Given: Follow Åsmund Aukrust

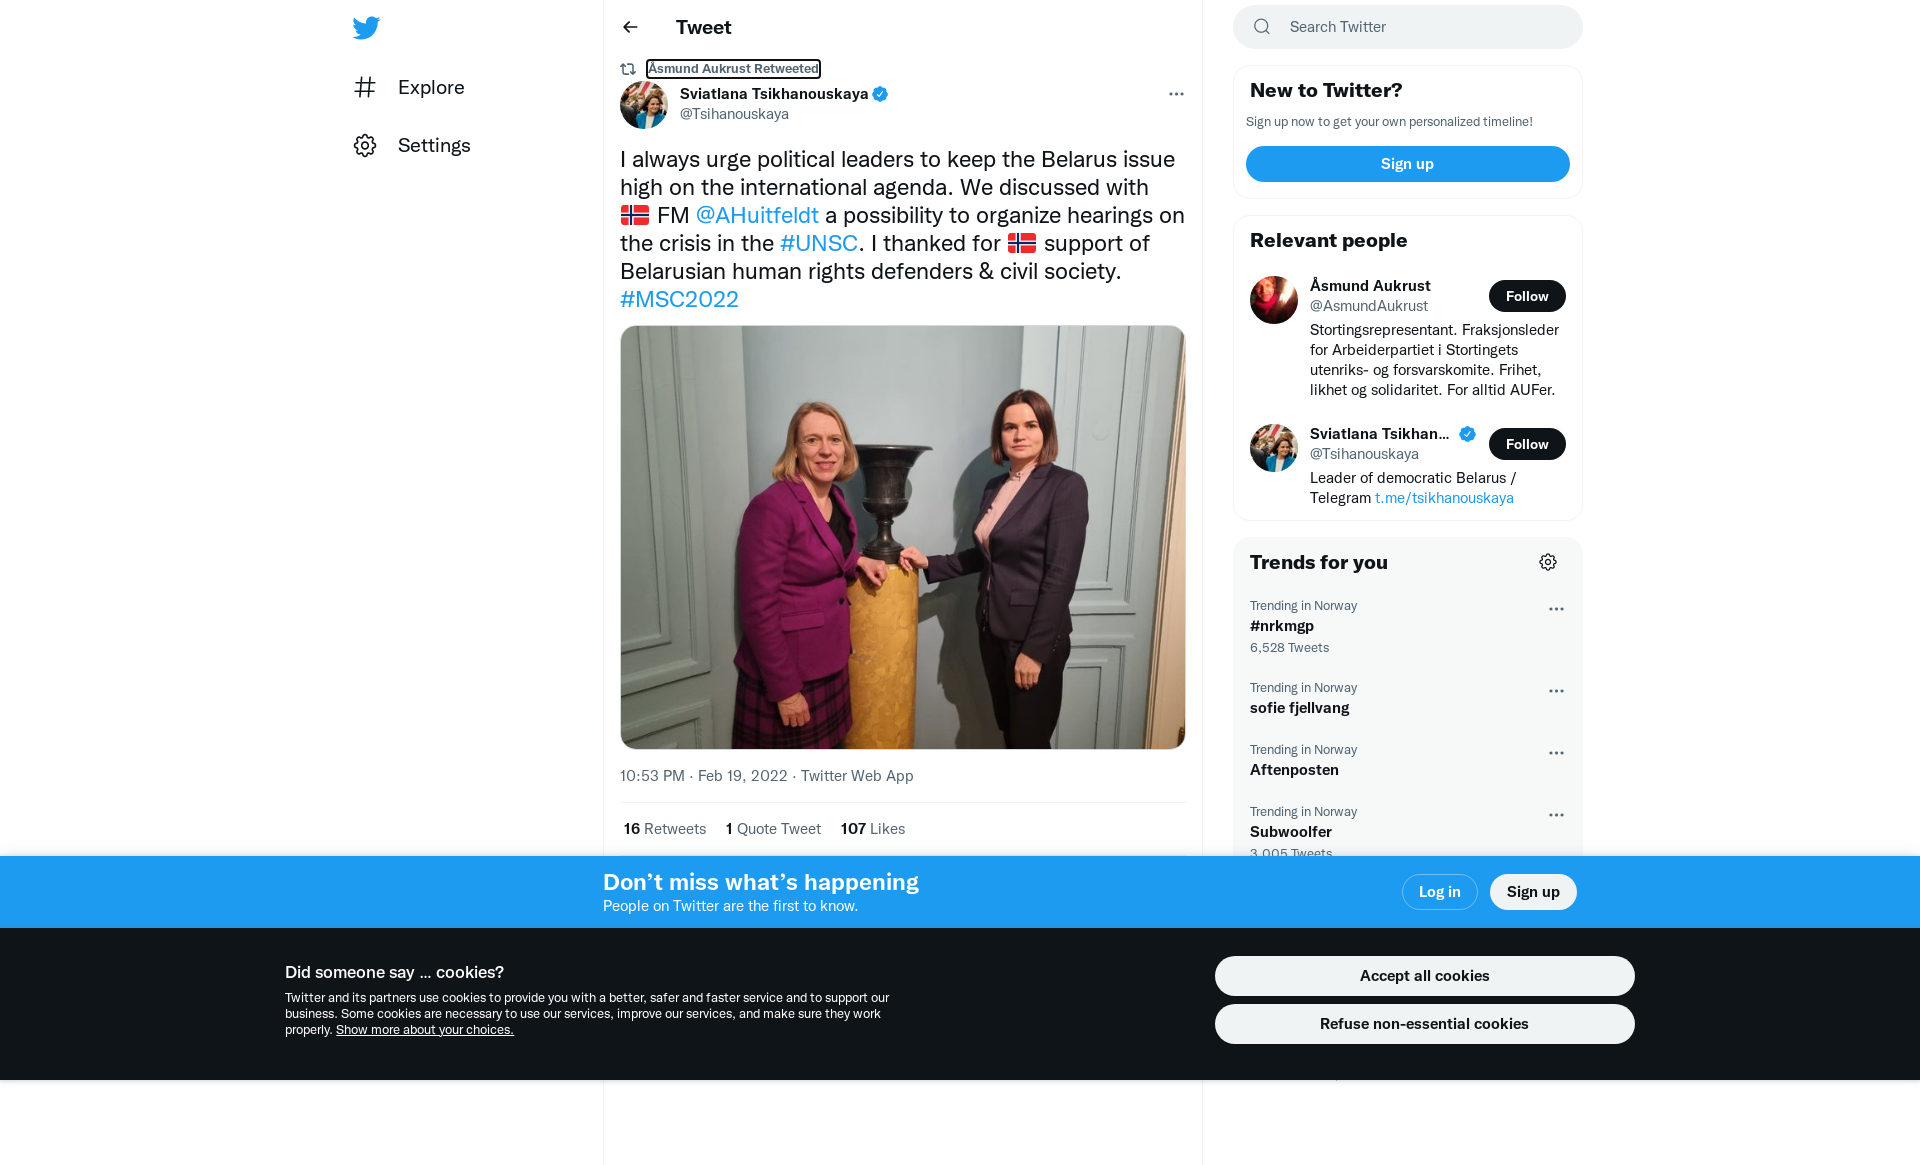Looking at the screenshot, I should coord(1527,296).
